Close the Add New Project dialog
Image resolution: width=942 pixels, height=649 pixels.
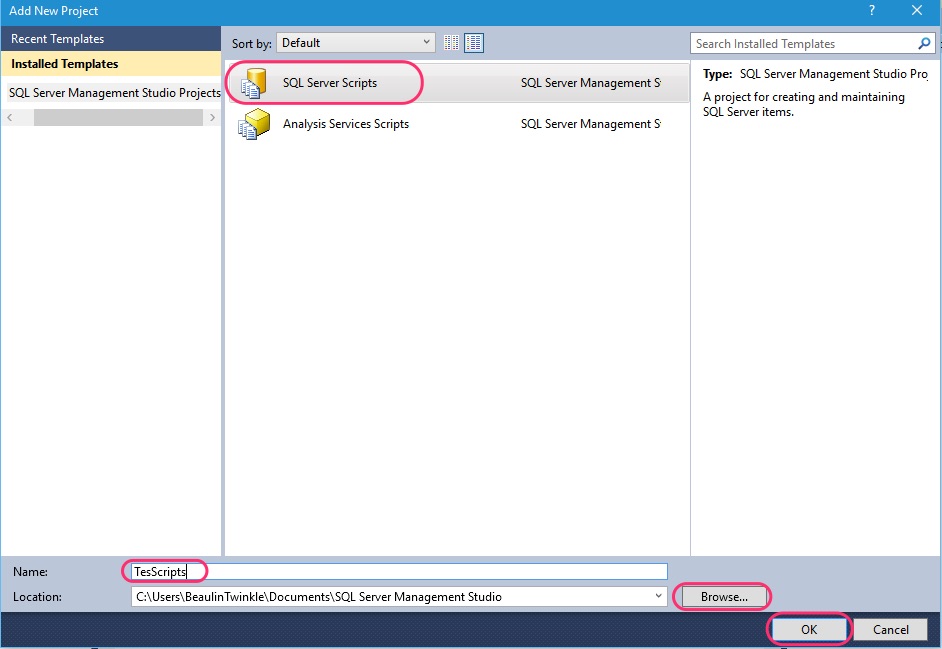[917, 10]
